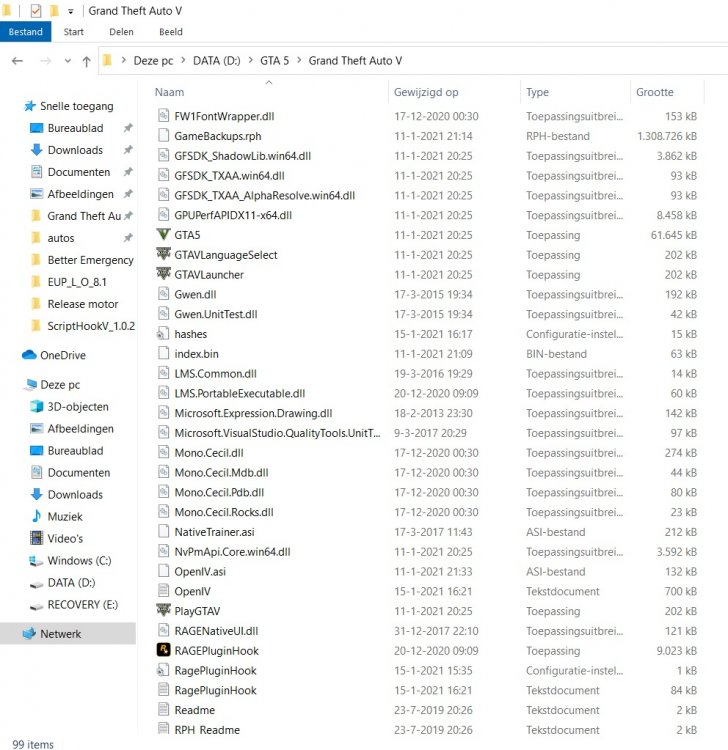Click the properties checkmark icon in title bar
This screenshot has height=750, width=728.
(x=36, y=11)
